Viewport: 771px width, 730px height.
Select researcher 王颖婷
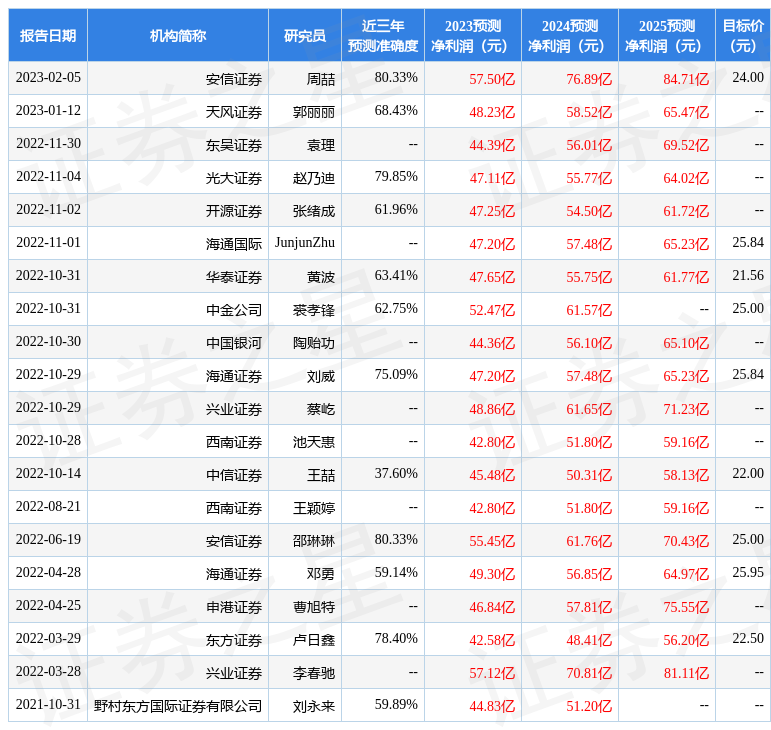coord(314,507)
